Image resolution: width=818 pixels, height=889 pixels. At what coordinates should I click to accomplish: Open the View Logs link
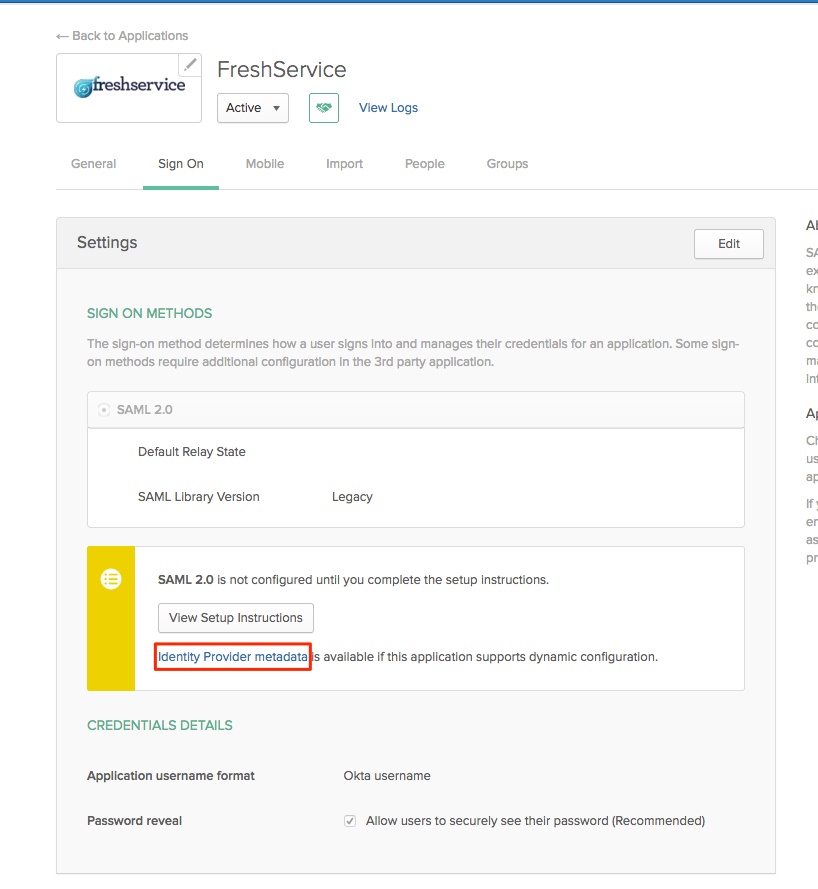(388, 108)
